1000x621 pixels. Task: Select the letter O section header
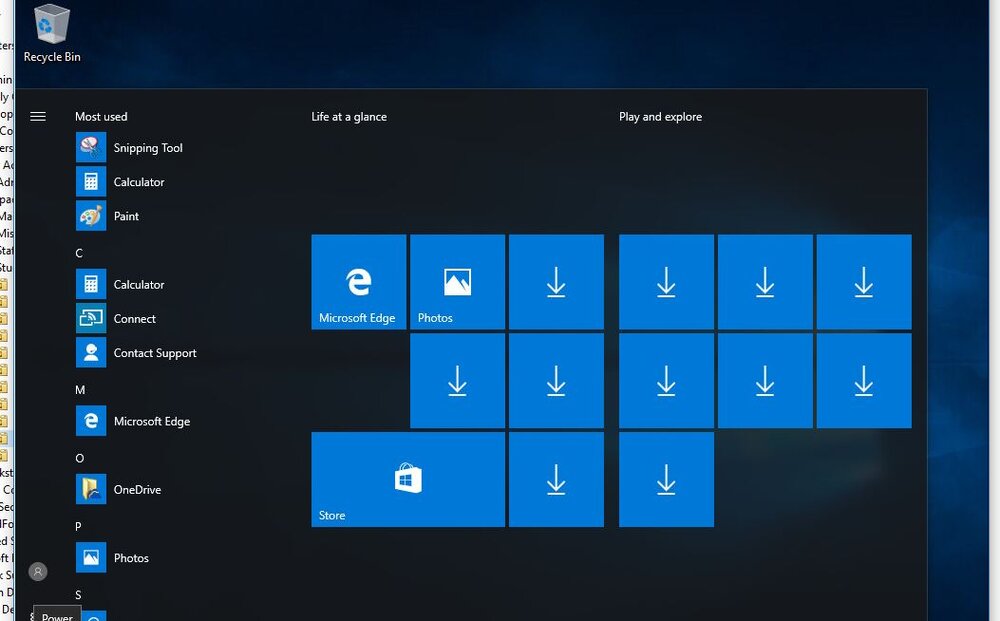click(x=80, y=458)
